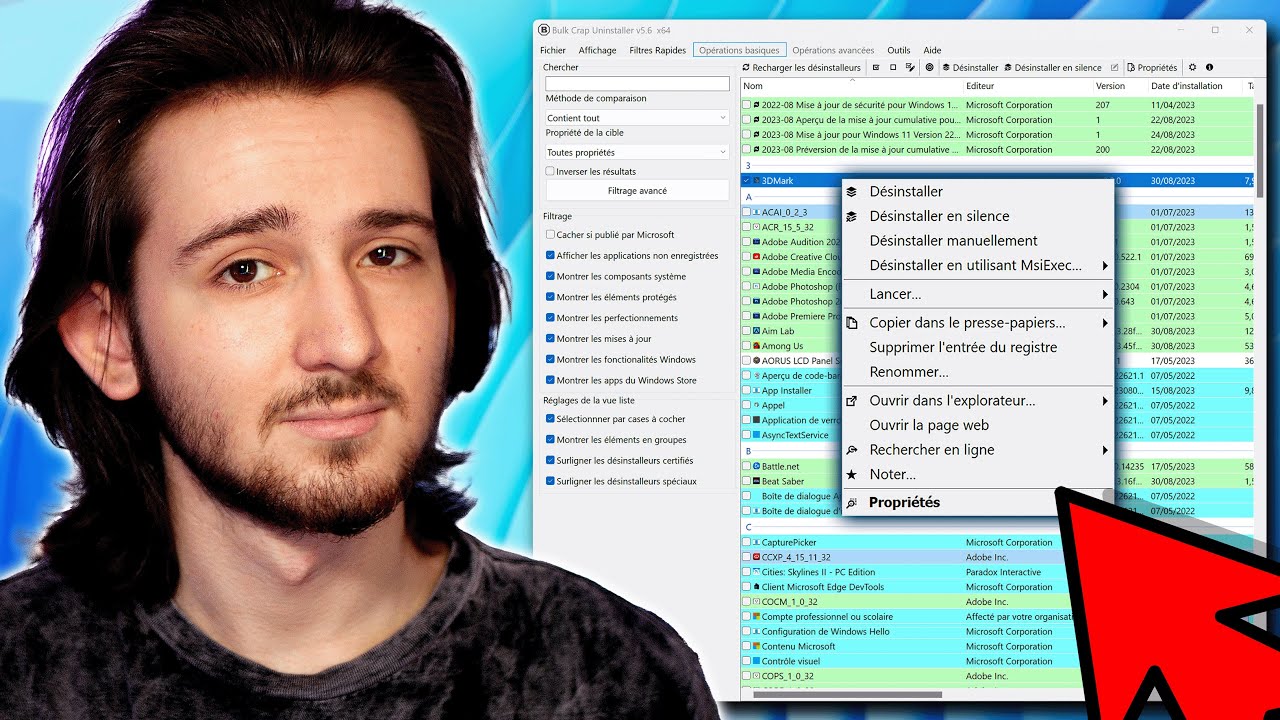Viewport: 1280px width, 720px height.
Task: Enable Inverser les résultats checkbox
Action: 550,172
